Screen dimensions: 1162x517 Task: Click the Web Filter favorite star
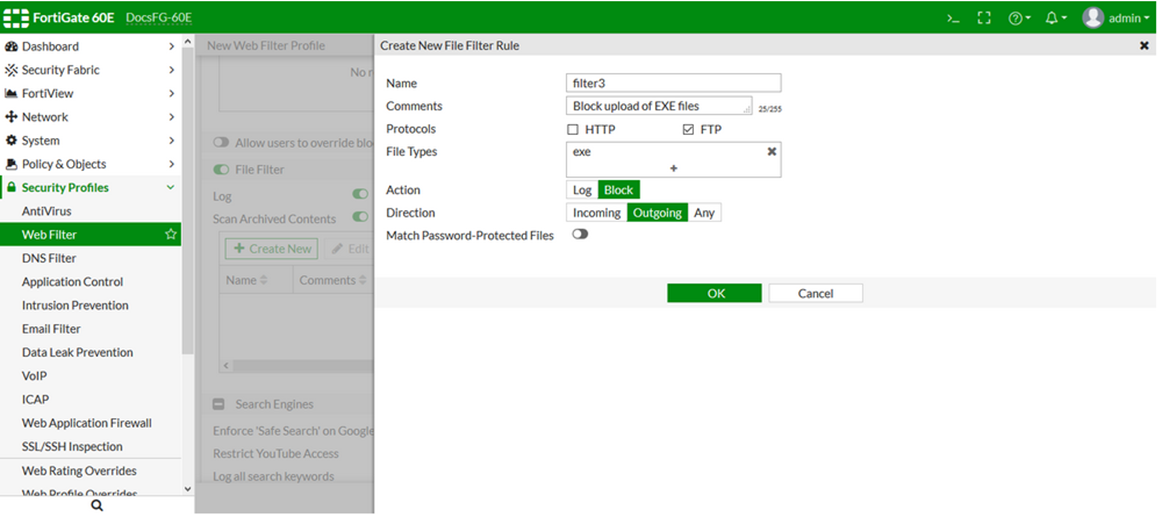[x=170, y=235]
